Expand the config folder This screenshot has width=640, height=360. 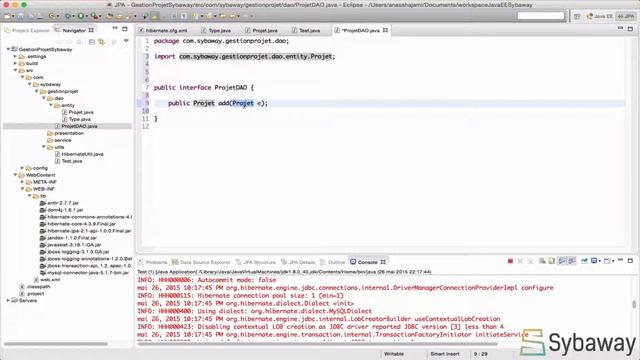[22, 168]
